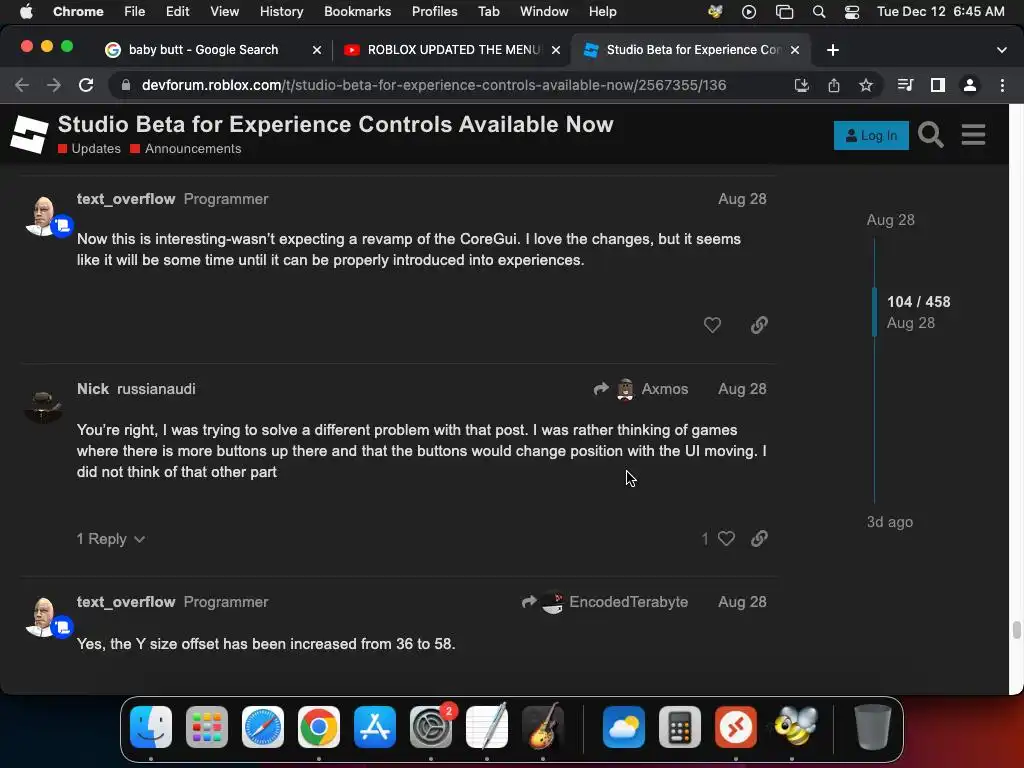Open the Profiles menu
Image resolution: width=1024 pixels, height=768 pixels.
click(434, 12)
